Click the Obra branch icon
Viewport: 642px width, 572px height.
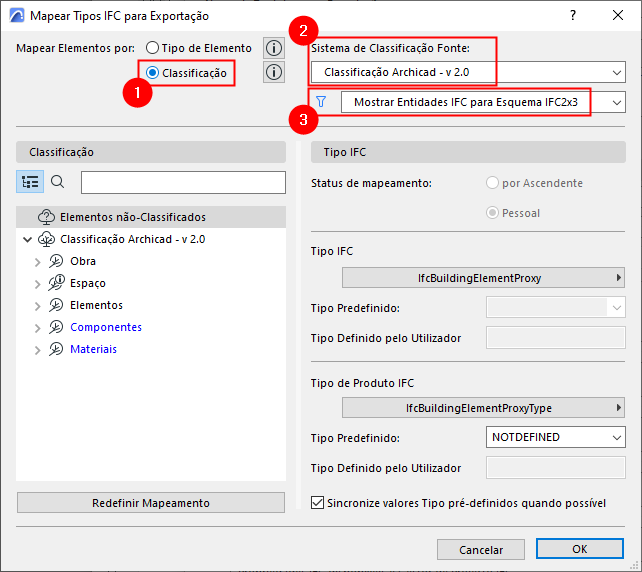pos(56,261)
